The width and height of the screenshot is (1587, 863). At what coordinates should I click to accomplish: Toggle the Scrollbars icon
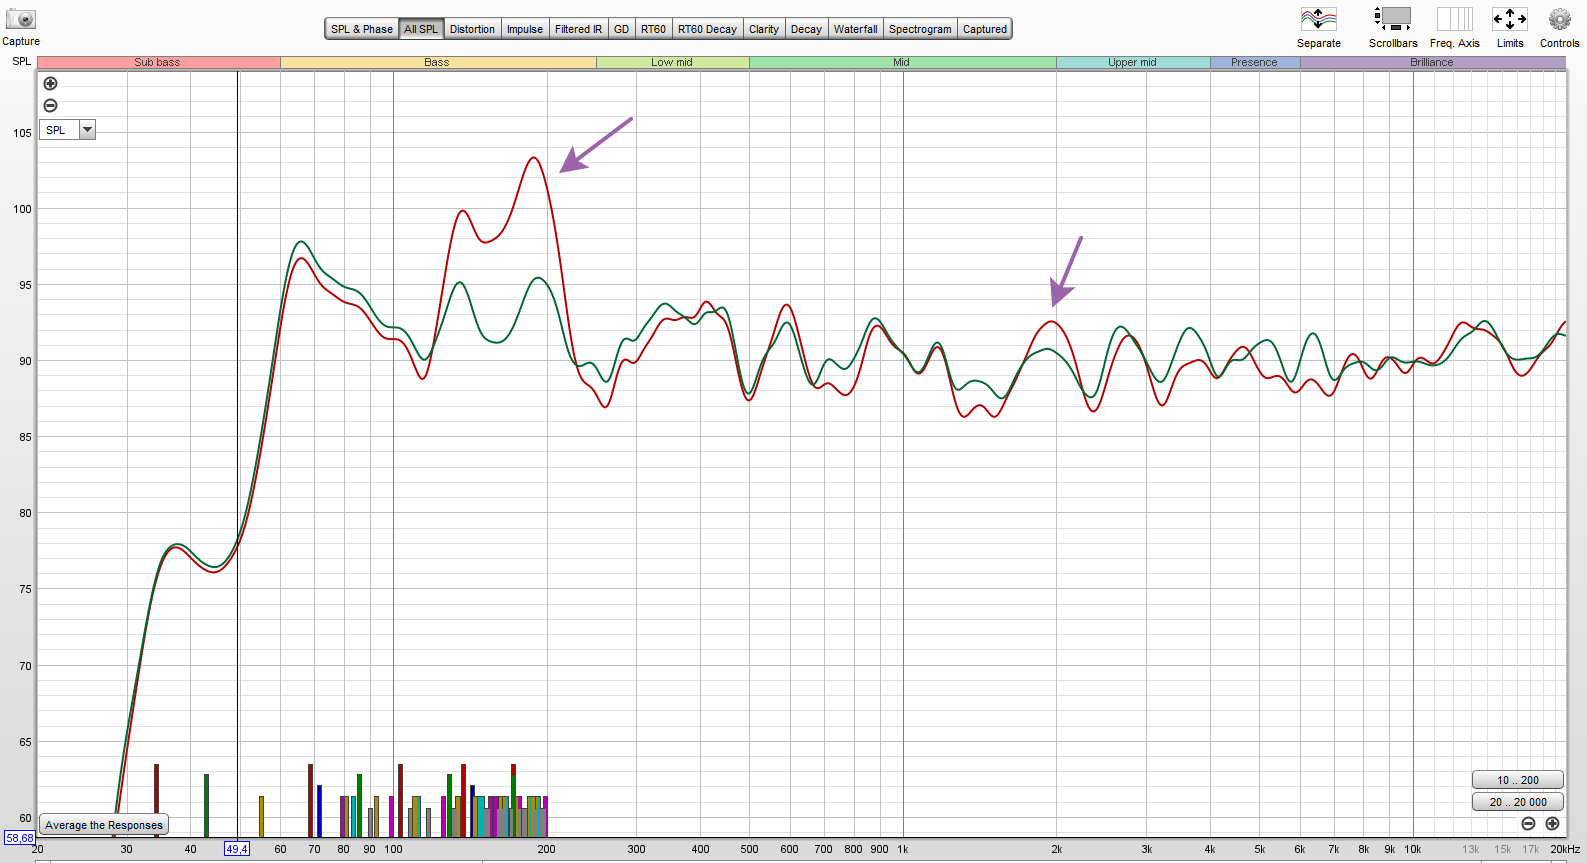(1392, 19)
